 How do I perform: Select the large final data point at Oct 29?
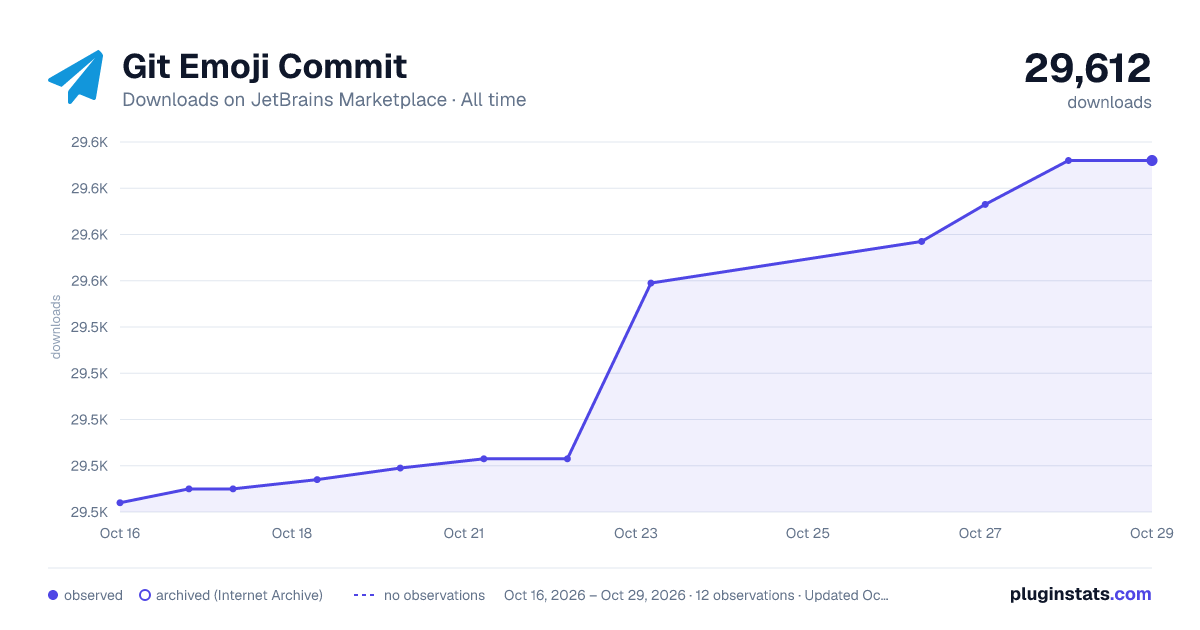coord(1152,160)
